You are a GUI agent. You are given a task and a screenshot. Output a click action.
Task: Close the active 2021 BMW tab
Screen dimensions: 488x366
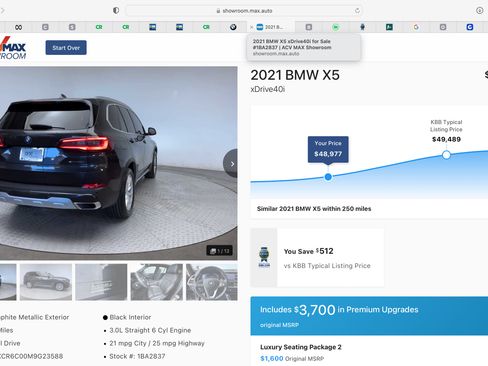[x=252, y=27]
